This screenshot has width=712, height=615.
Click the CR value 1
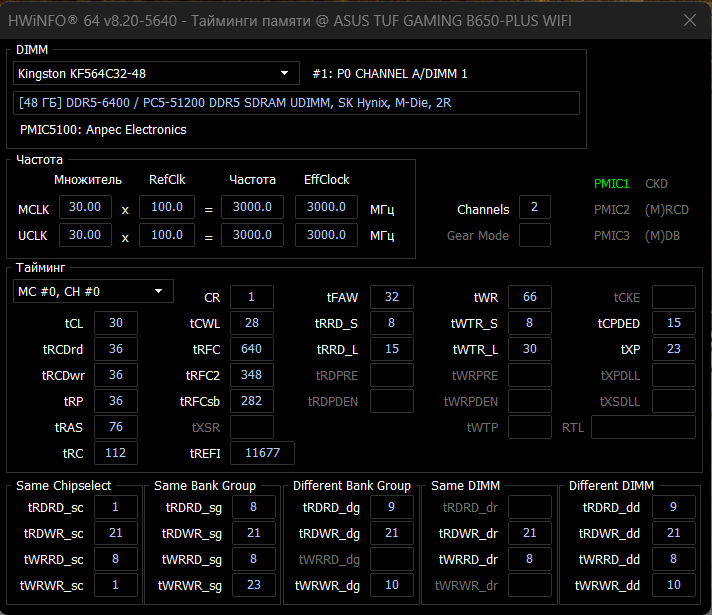252,297
